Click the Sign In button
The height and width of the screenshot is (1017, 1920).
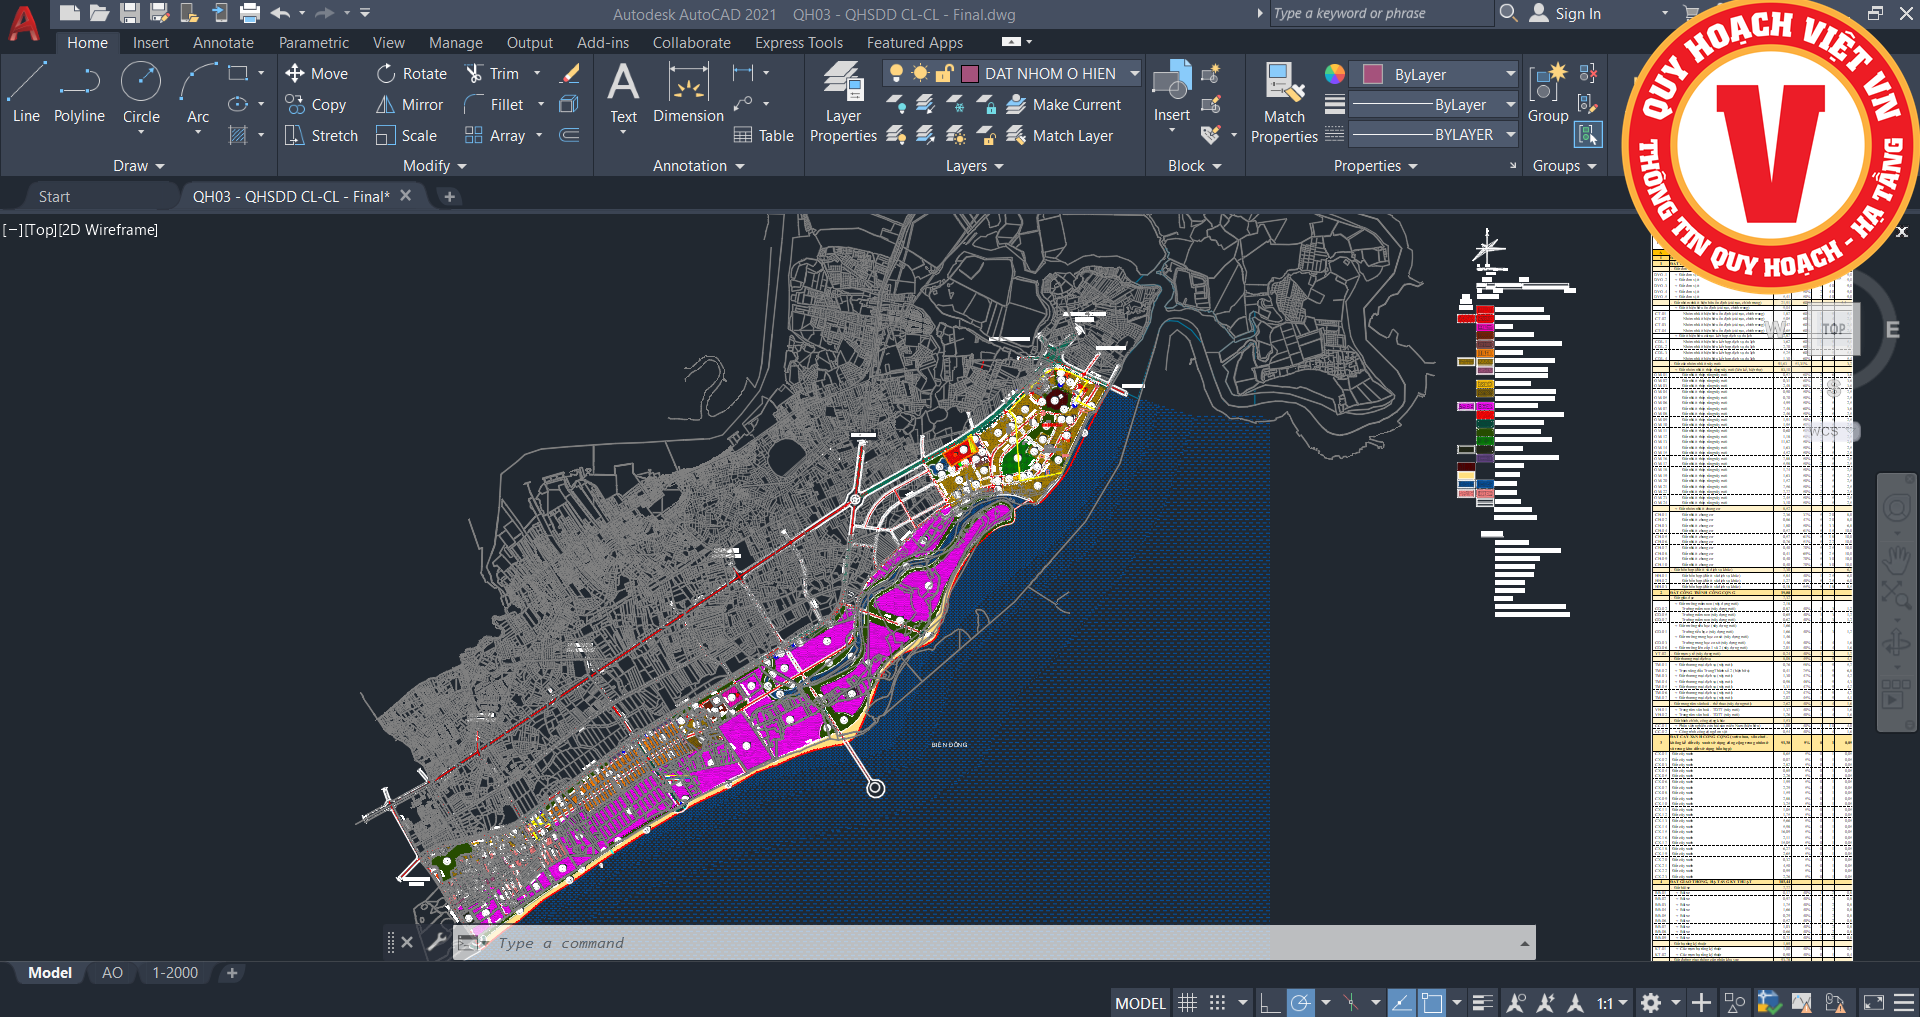pos(1566,14)
